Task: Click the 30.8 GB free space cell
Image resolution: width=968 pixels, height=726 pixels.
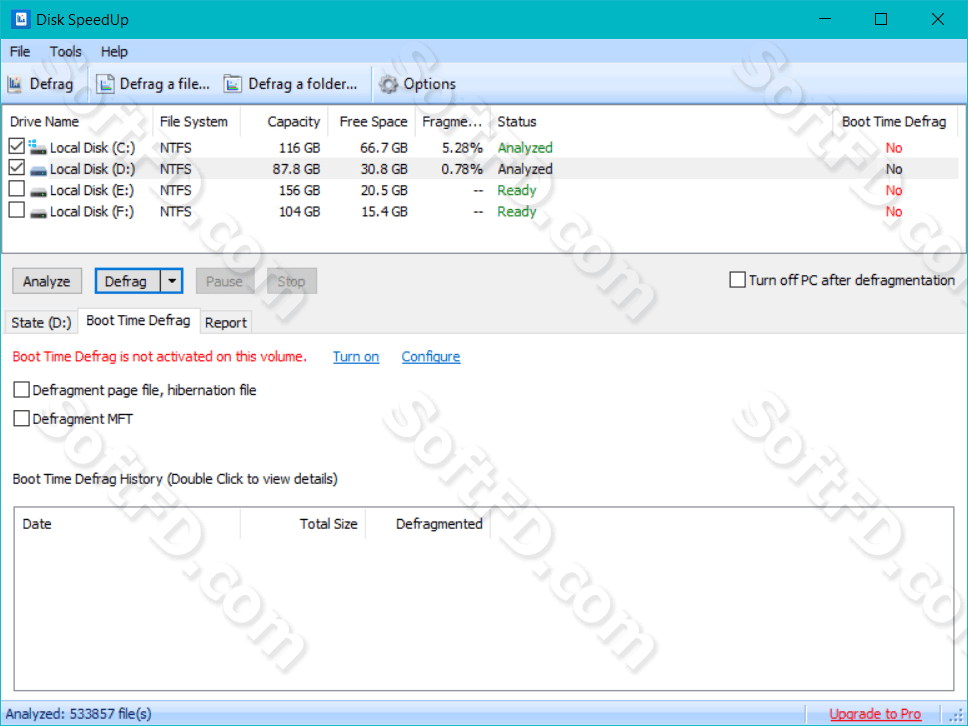Action: [x=384, y=169]
